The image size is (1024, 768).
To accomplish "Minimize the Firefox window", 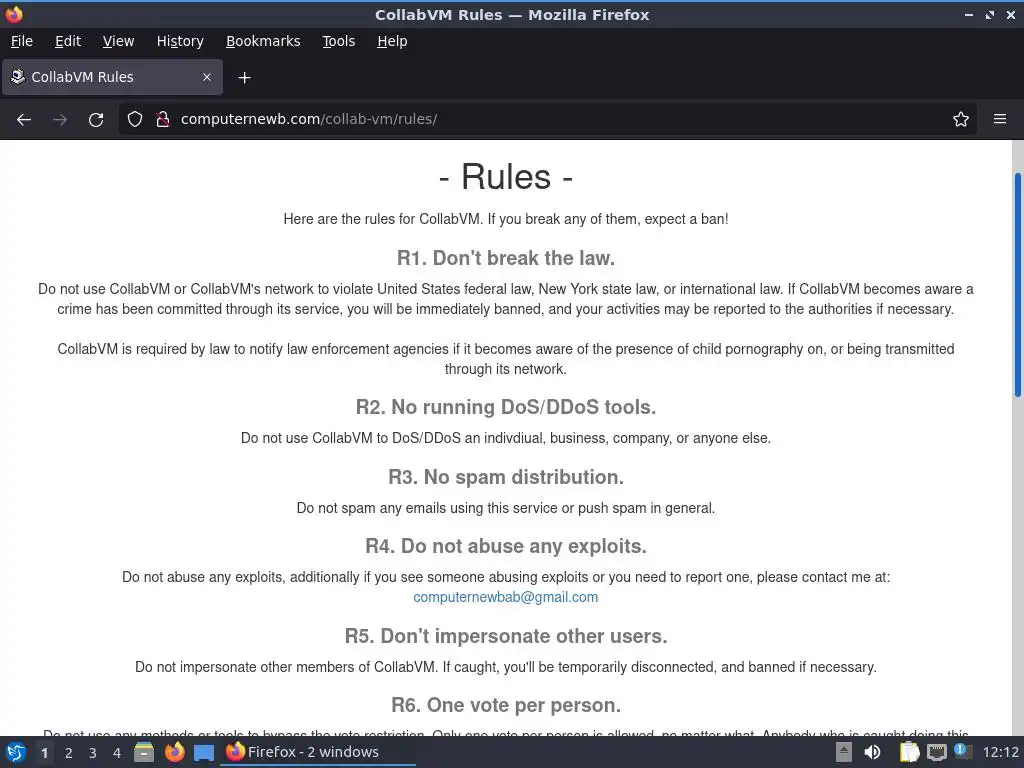I will click(x=968, y=14).
